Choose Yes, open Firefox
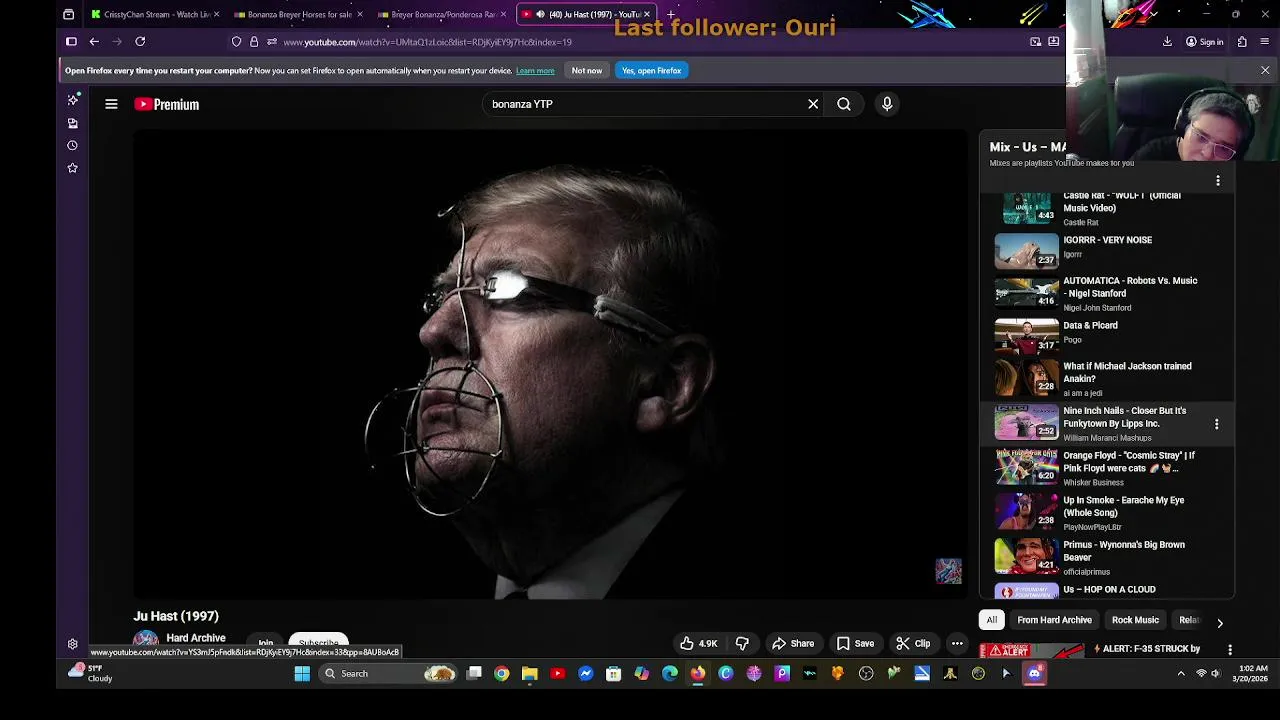This screenshot has width=1280, height=720. pos(651,71)
